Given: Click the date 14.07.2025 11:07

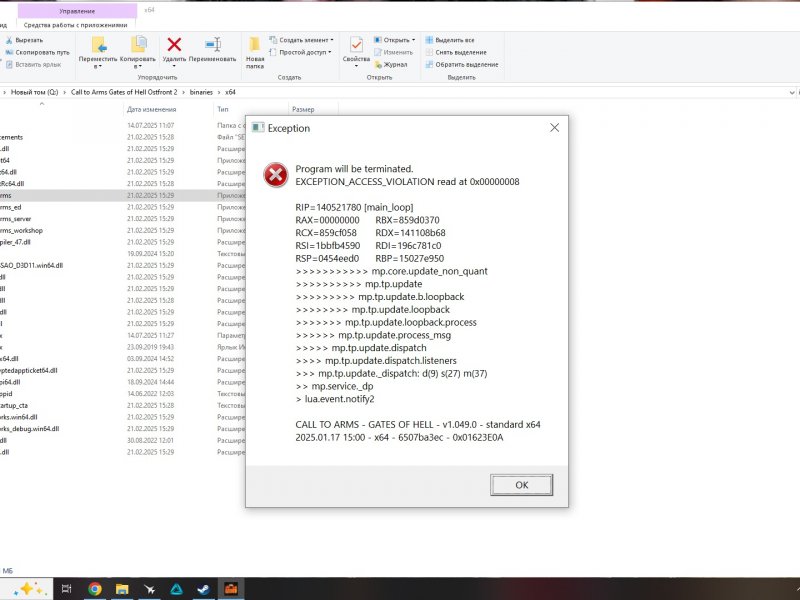Looking at the screenshot, I should [x=151, y=125].
